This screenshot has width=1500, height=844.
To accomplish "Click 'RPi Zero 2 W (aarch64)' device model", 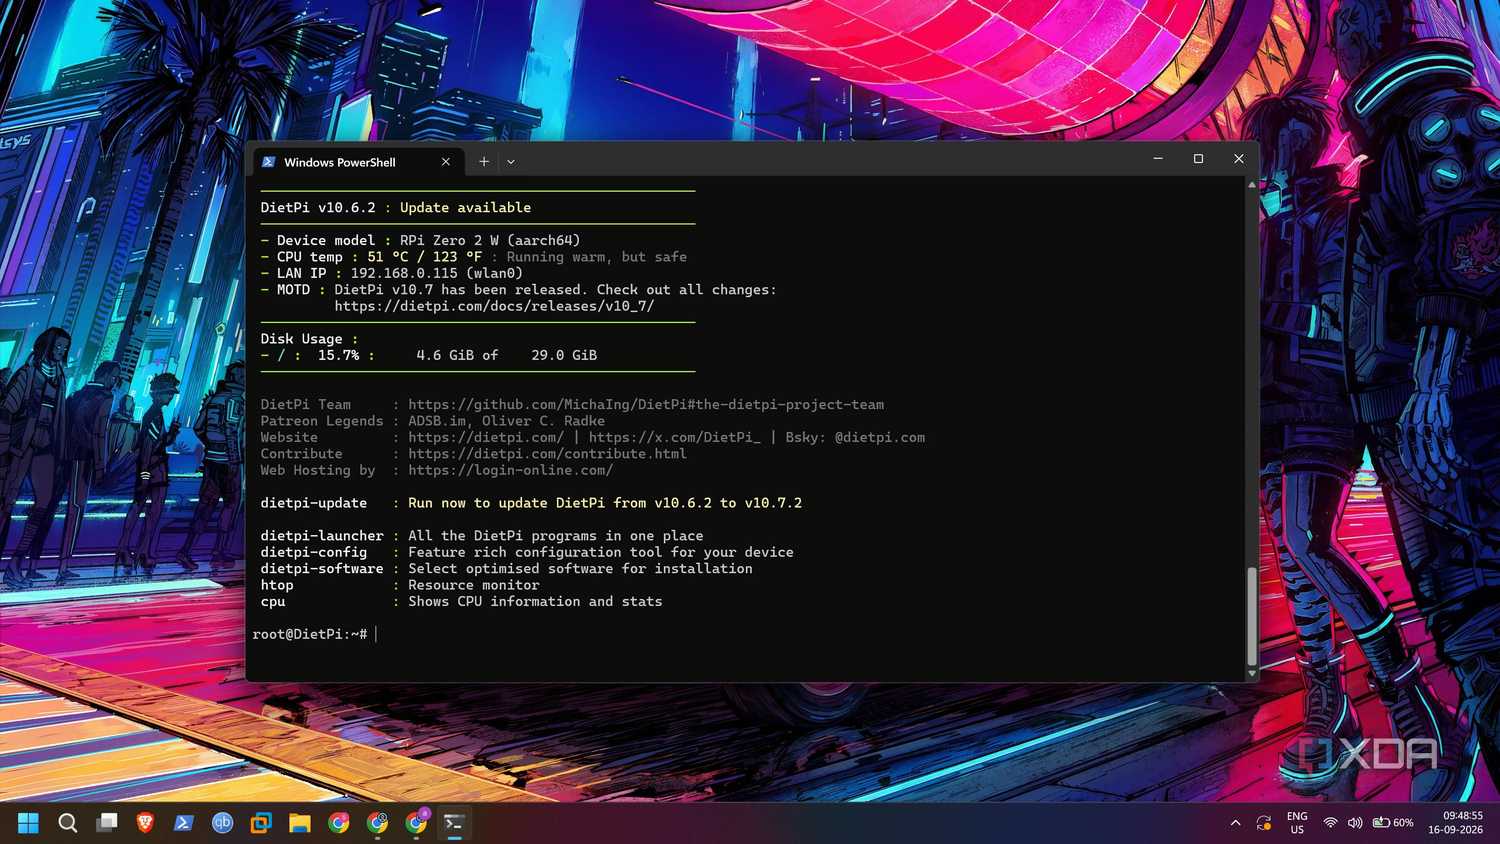I will click(490, 240).
